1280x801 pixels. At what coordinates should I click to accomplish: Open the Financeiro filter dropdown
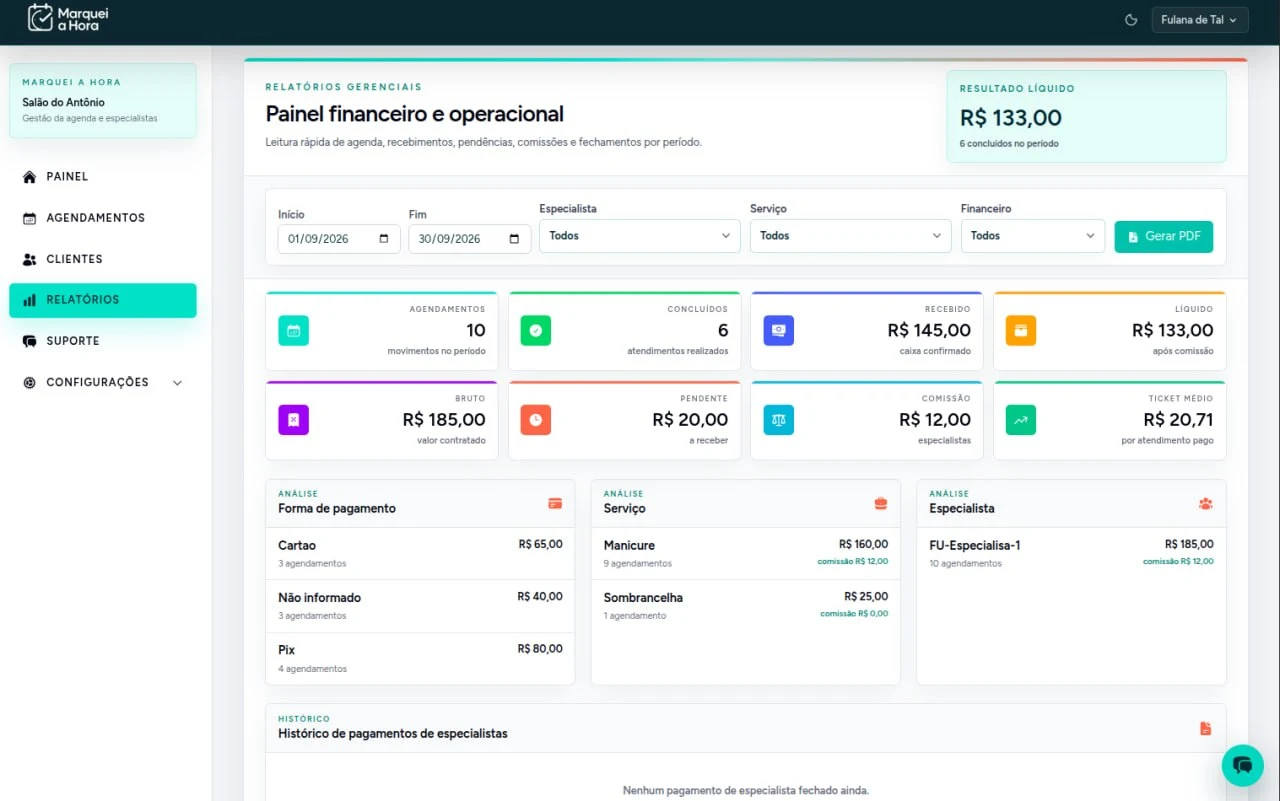coord(1033,236)
